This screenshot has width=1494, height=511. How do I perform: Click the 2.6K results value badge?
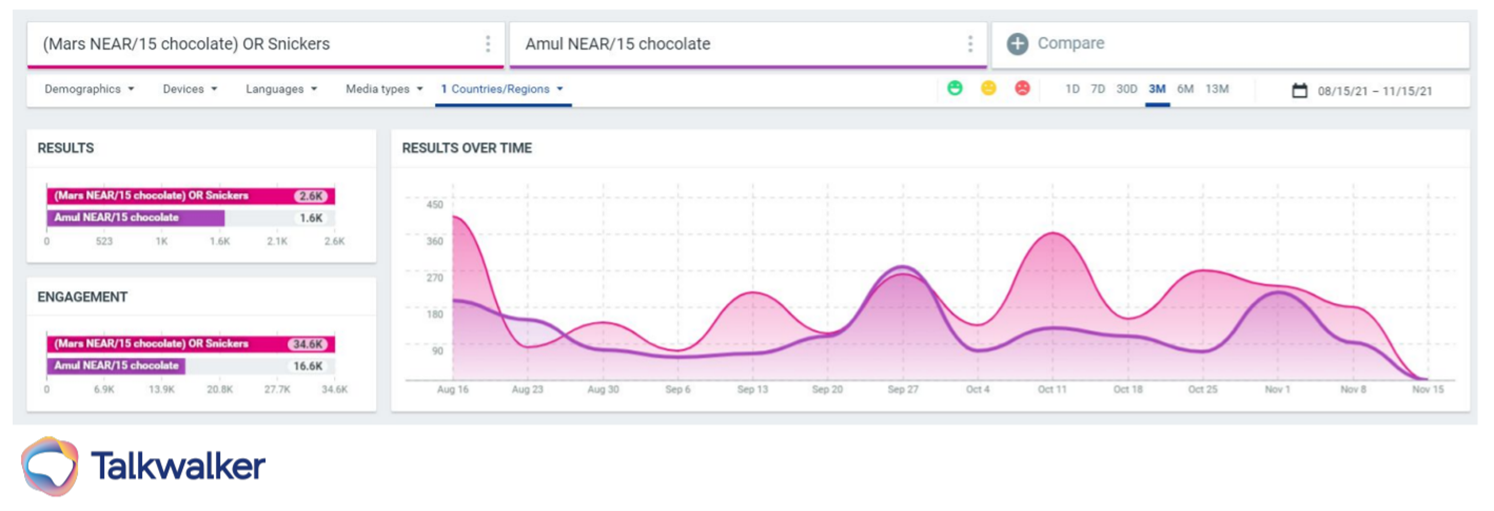(x=312, y=196)
